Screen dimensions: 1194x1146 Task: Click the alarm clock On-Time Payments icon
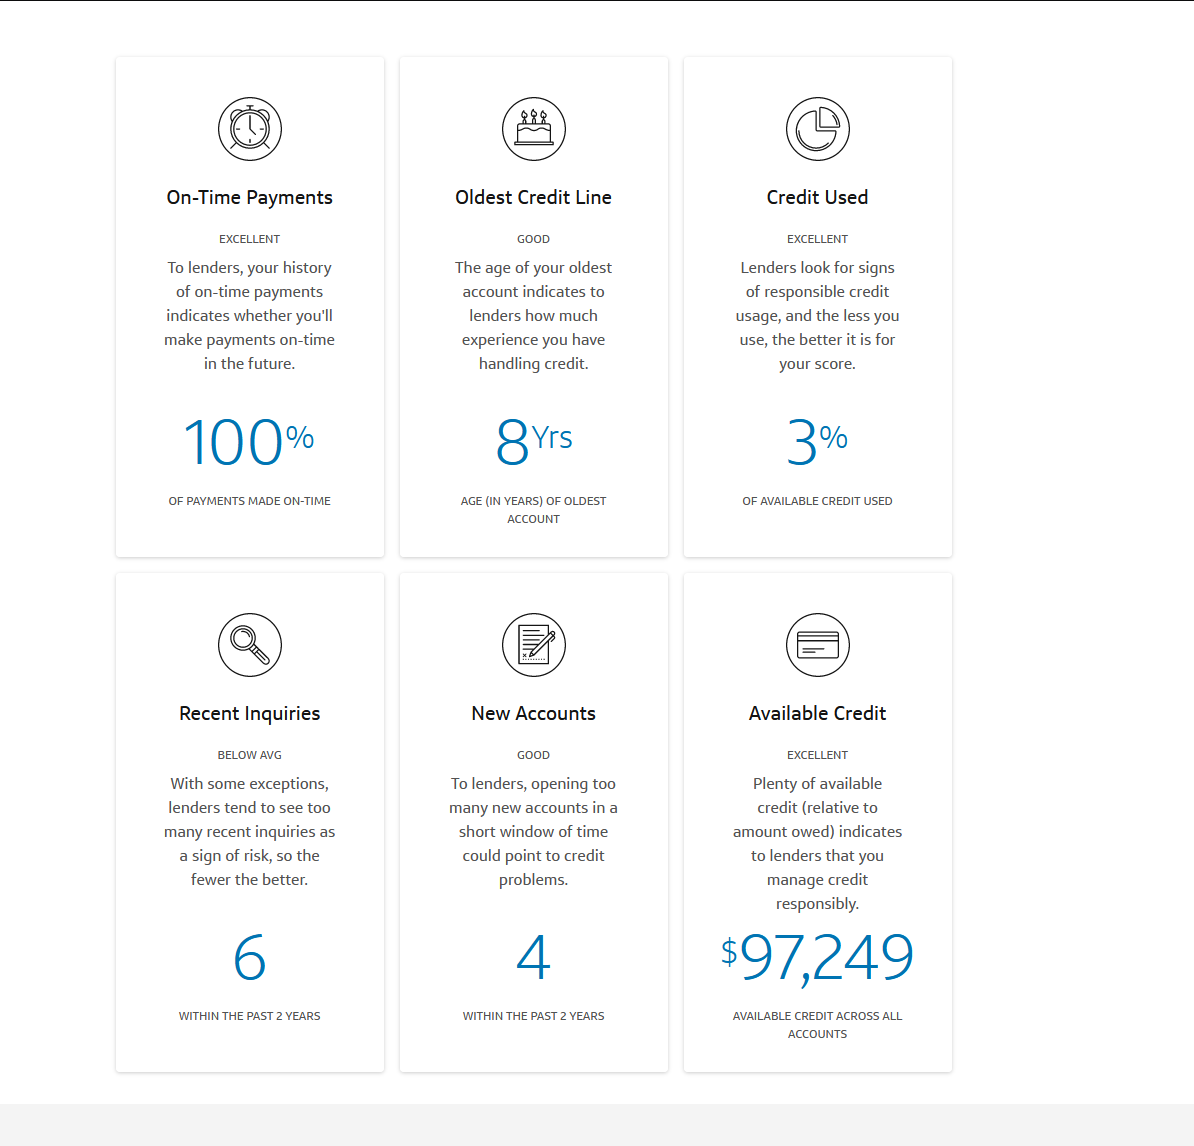[250, 129]
